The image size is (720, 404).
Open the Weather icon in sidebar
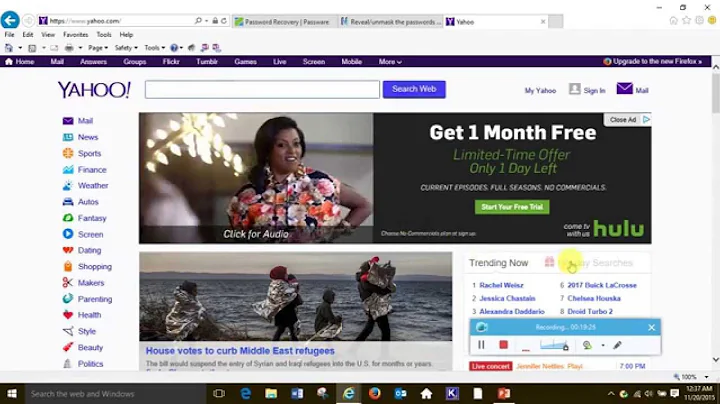[x=68, y=185]
